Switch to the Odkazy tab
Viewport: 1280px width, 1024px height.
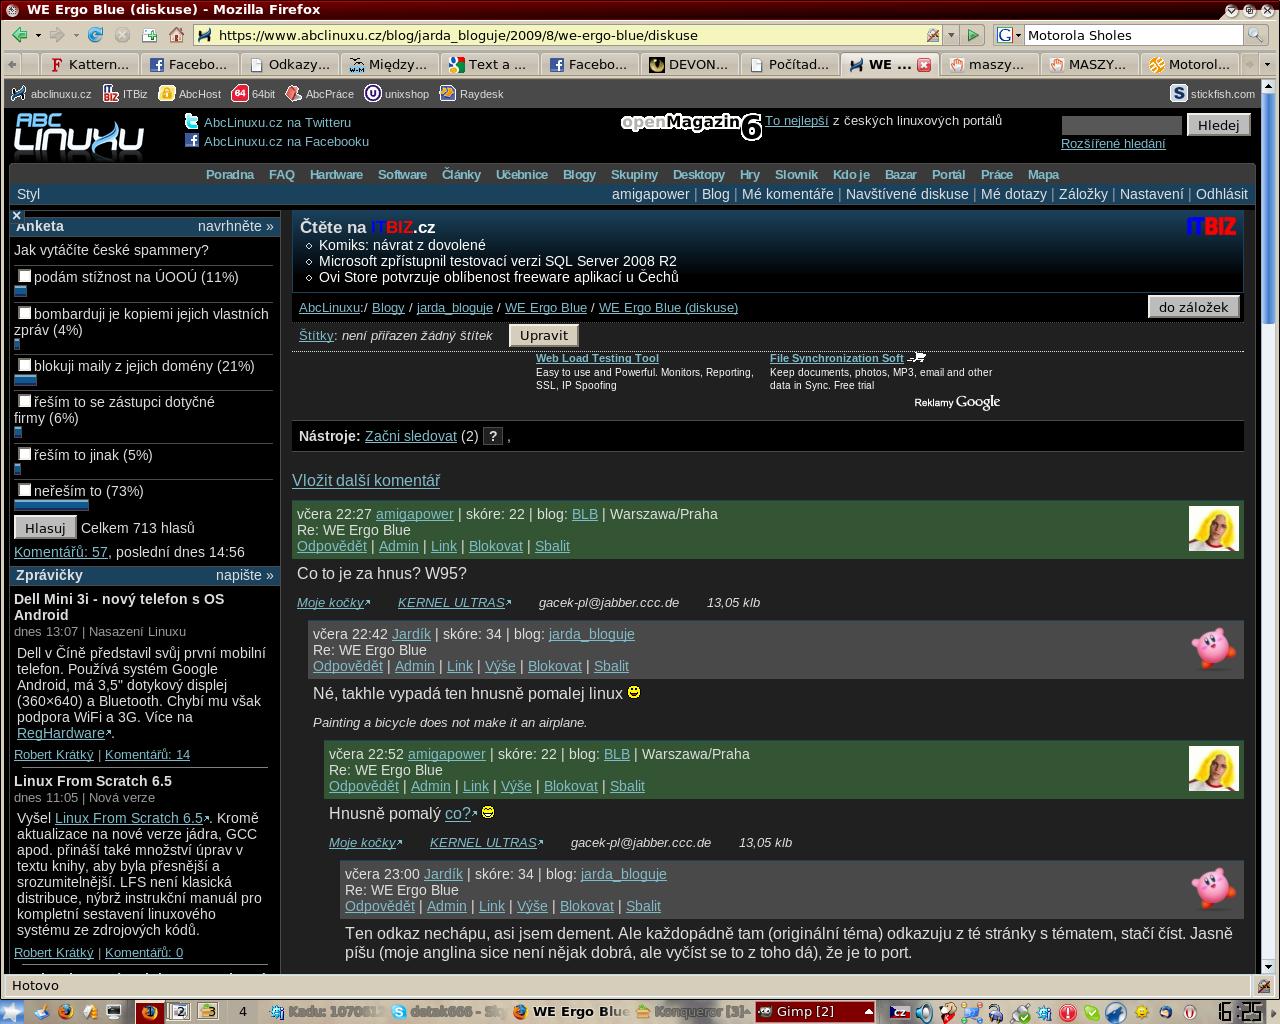pos(290,64)
